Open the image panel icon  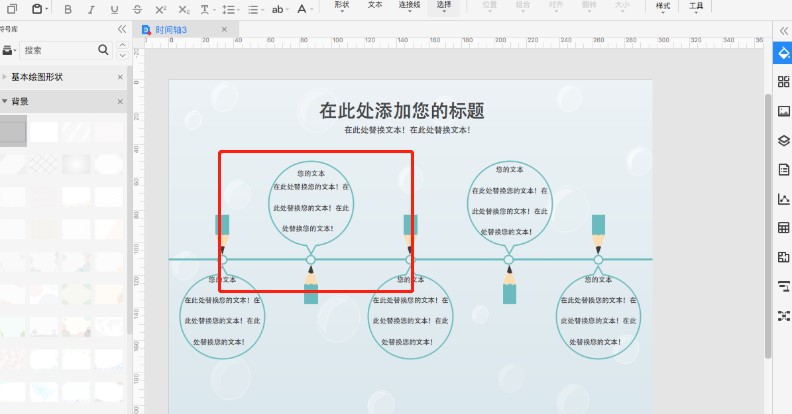pyautogui.click(x=783, y=111)
